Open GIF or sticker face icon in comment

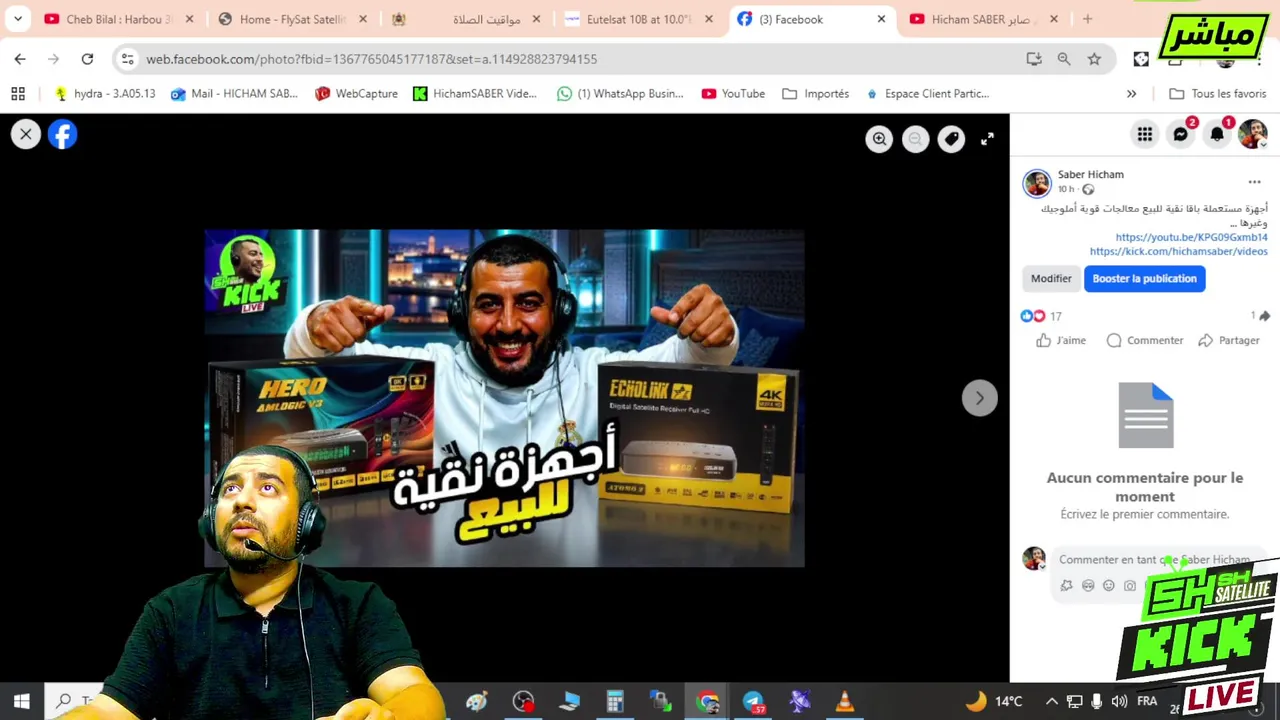[x=1087, y=586]
